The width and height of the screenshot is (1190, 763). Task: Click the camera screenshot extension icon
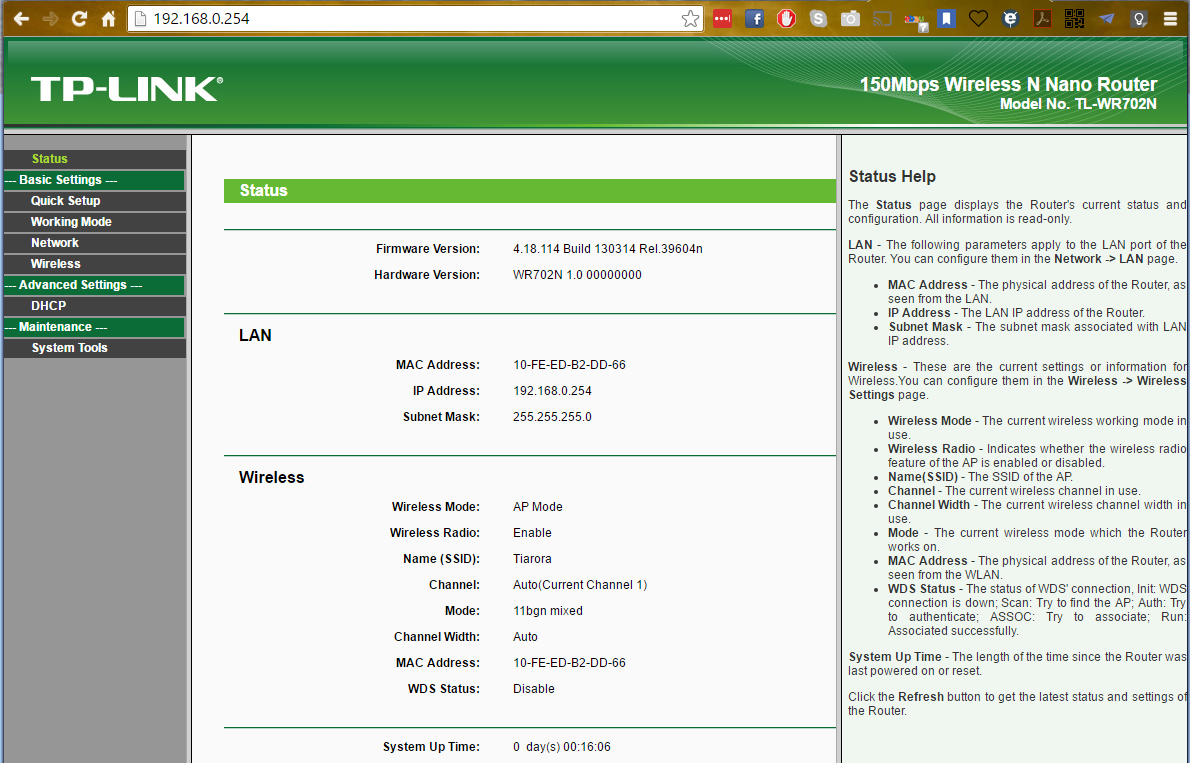coord(850,19)
